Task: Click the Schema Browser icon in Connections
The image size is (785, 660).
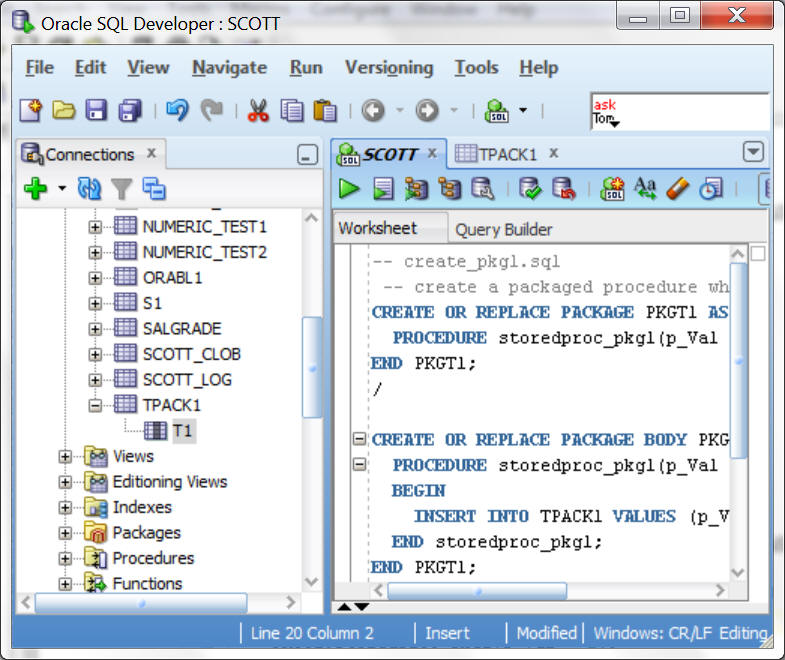Action: [154, 189]
